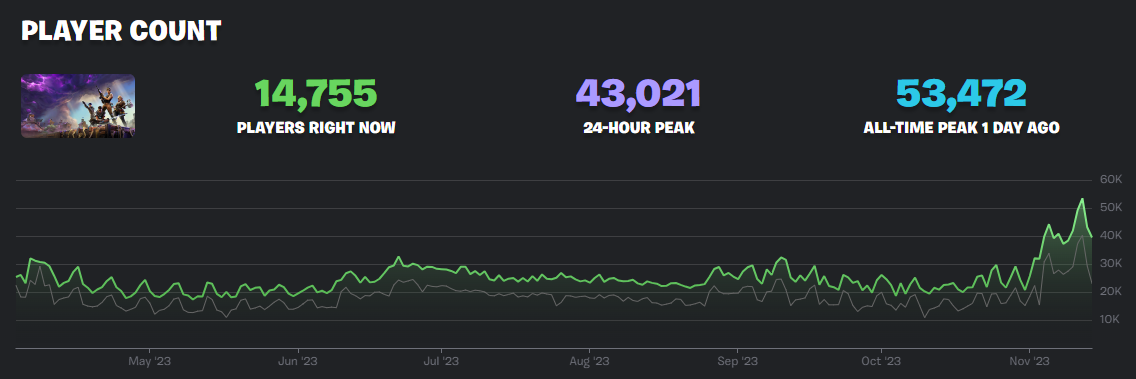Click the 'PLAYER COUNT' heading

pos(121,31)
